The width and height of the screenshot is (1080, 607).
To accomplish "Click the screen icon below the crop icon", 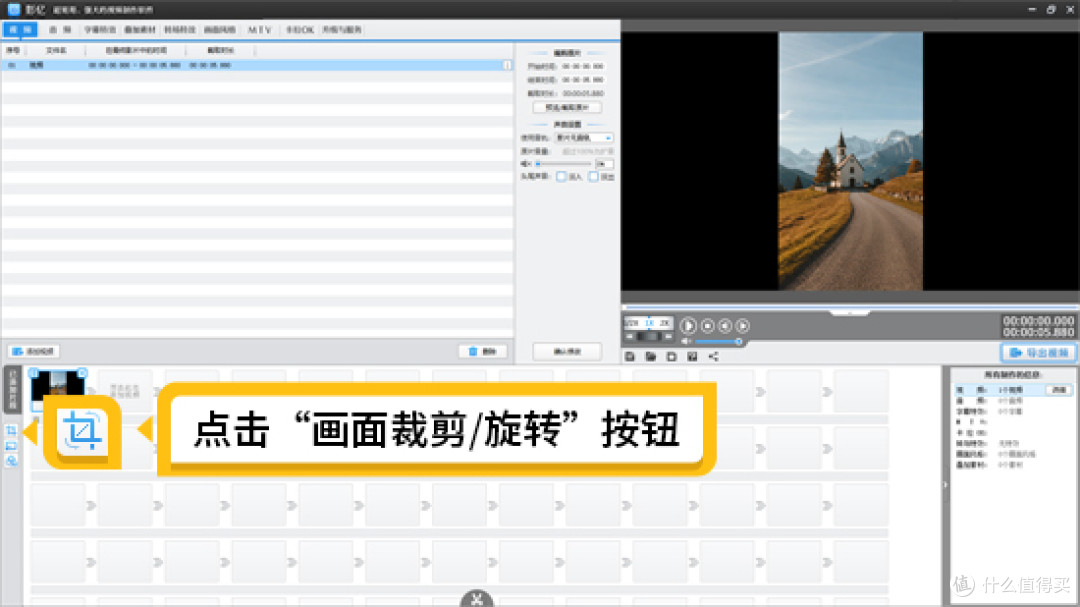I will [11, 446].
